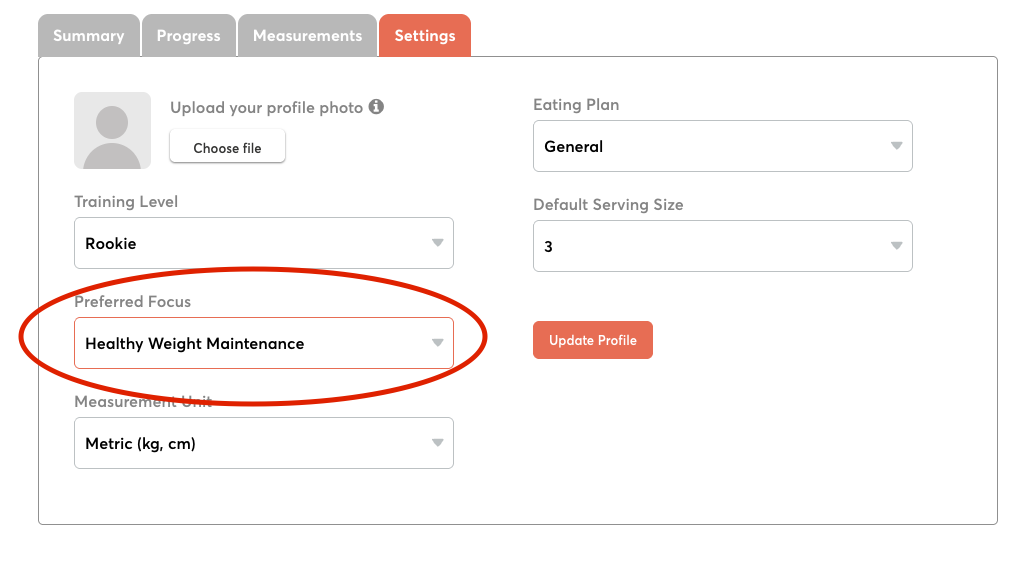The image size is (1035, 564).
Task: Go to the Measurements tab
Action: point(307,36)
